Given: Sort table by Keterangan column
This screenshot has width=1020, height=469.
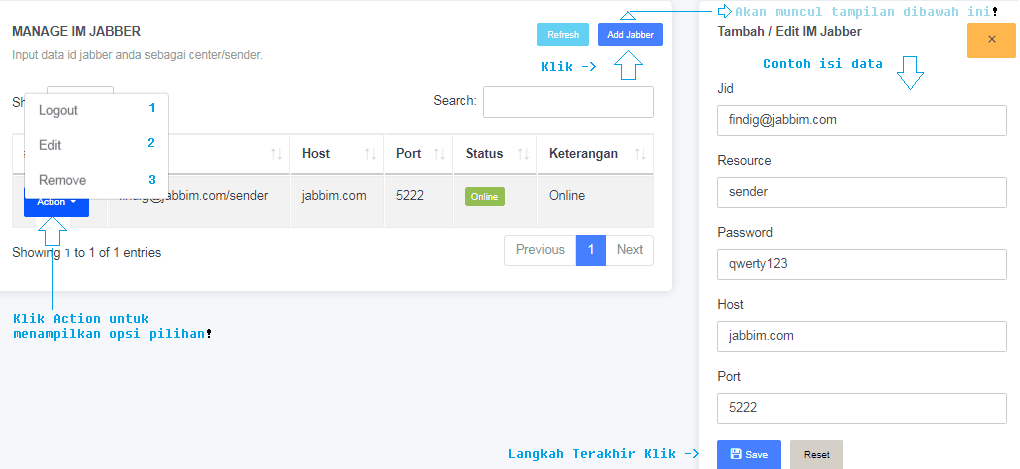Looking at the screenshot, I should point(594,154).
